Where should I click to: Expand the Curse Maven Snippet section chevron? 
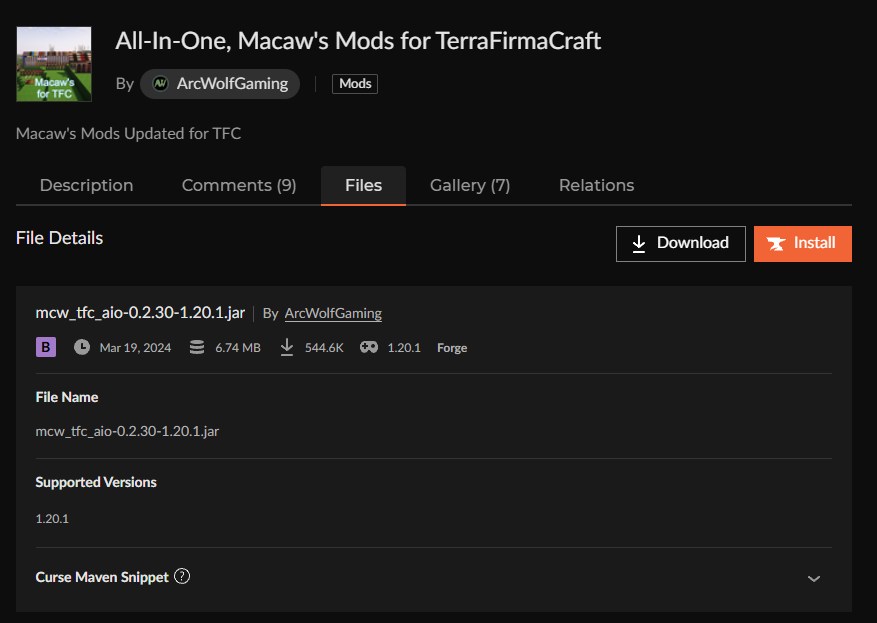point(814,578)
